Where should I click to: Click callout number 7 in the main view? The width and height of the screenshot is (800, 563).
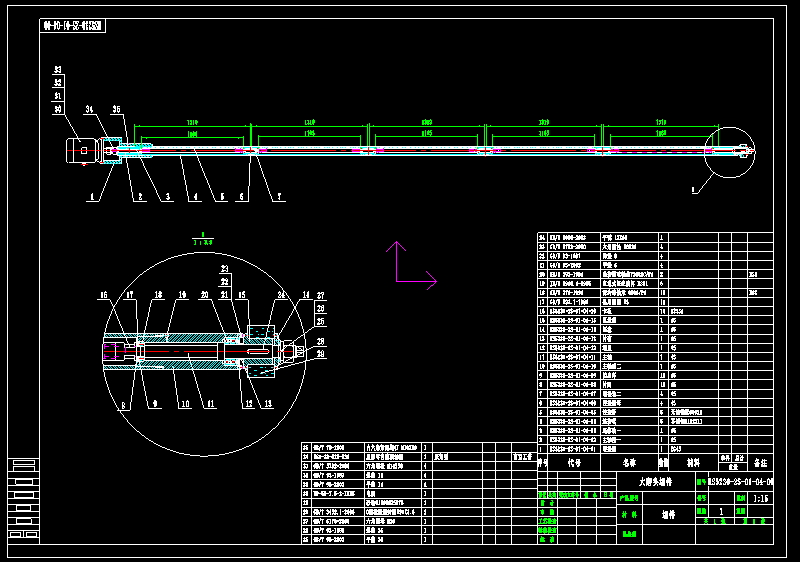click(x=279, y=197)
